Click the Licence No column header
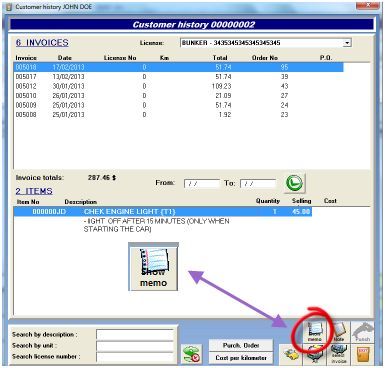 pyautogui.click(x=120, y=58)
